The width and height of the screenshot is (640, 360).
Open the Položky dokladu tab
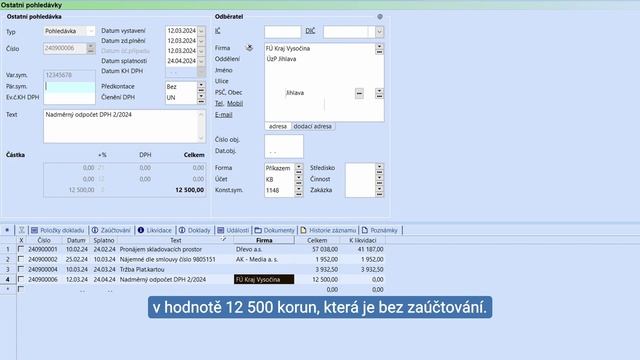click(x=58, y=231)
